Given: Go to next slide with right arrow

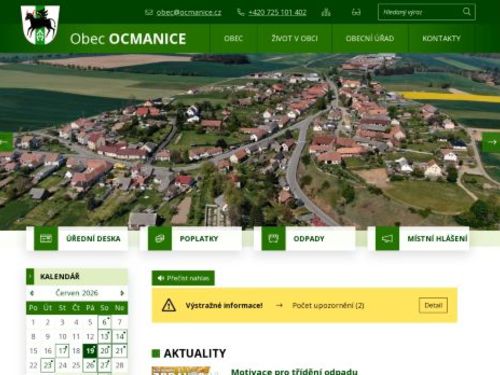Looking at the screenshot, I should tap(491, 142).
